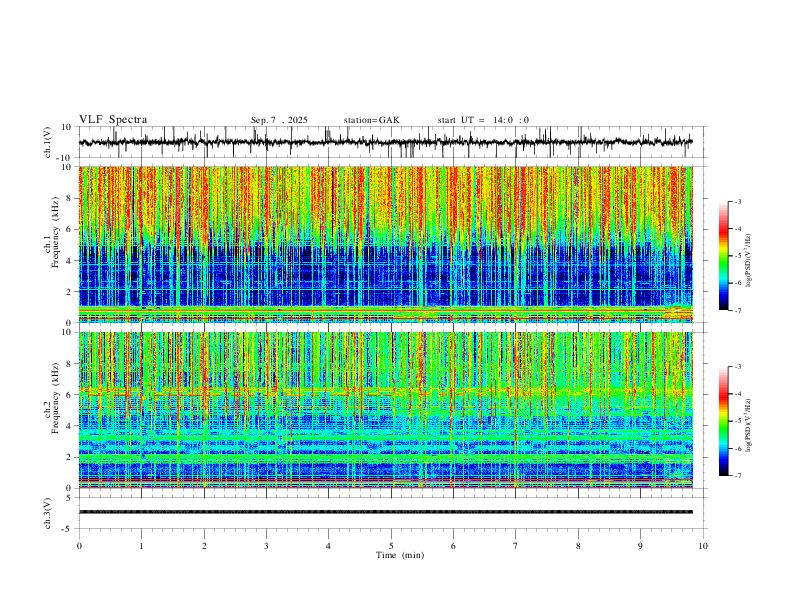This screenshot has height=612, width=792.
Task: Click the time axis tick label "4"
Action: tap(328, 546)
